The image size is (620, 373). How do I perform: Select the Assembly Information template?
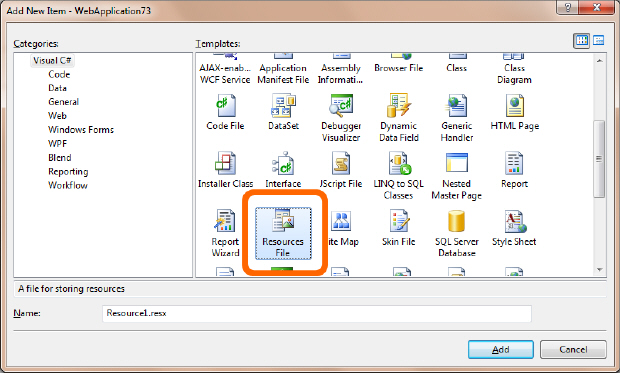pos(341,70)
